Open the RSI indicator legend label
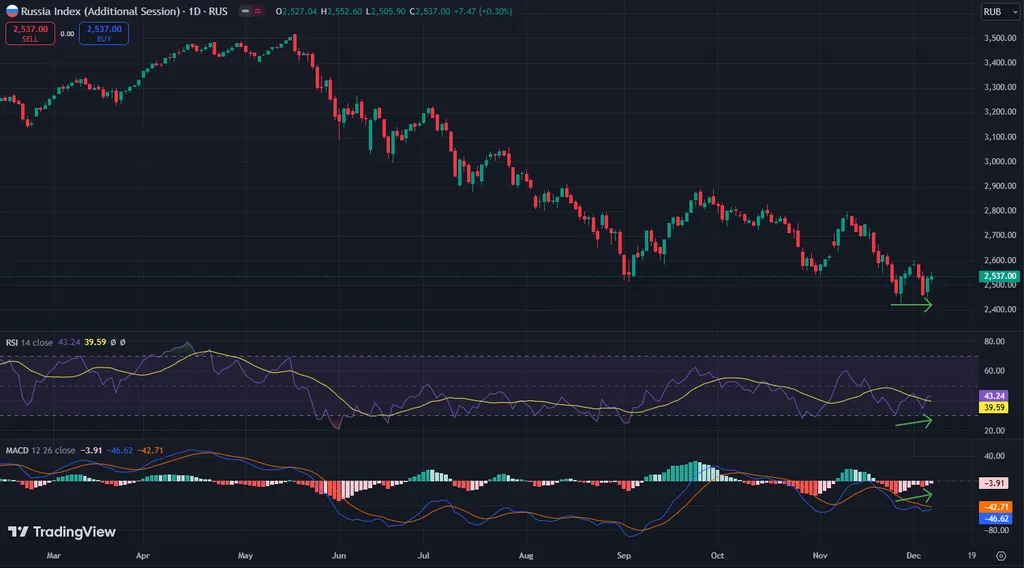 click(30, 342)
